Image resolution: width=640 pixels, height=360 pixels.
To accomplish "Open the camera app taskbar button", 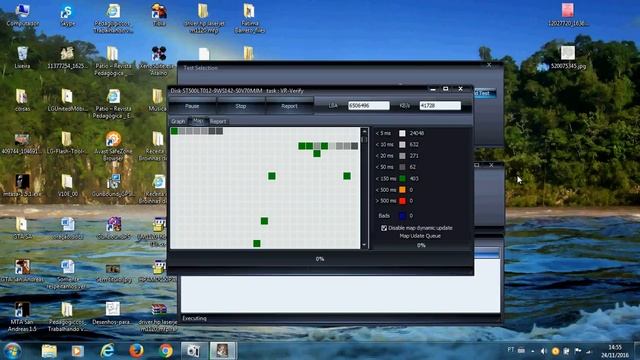I will [x=193, y=351].
